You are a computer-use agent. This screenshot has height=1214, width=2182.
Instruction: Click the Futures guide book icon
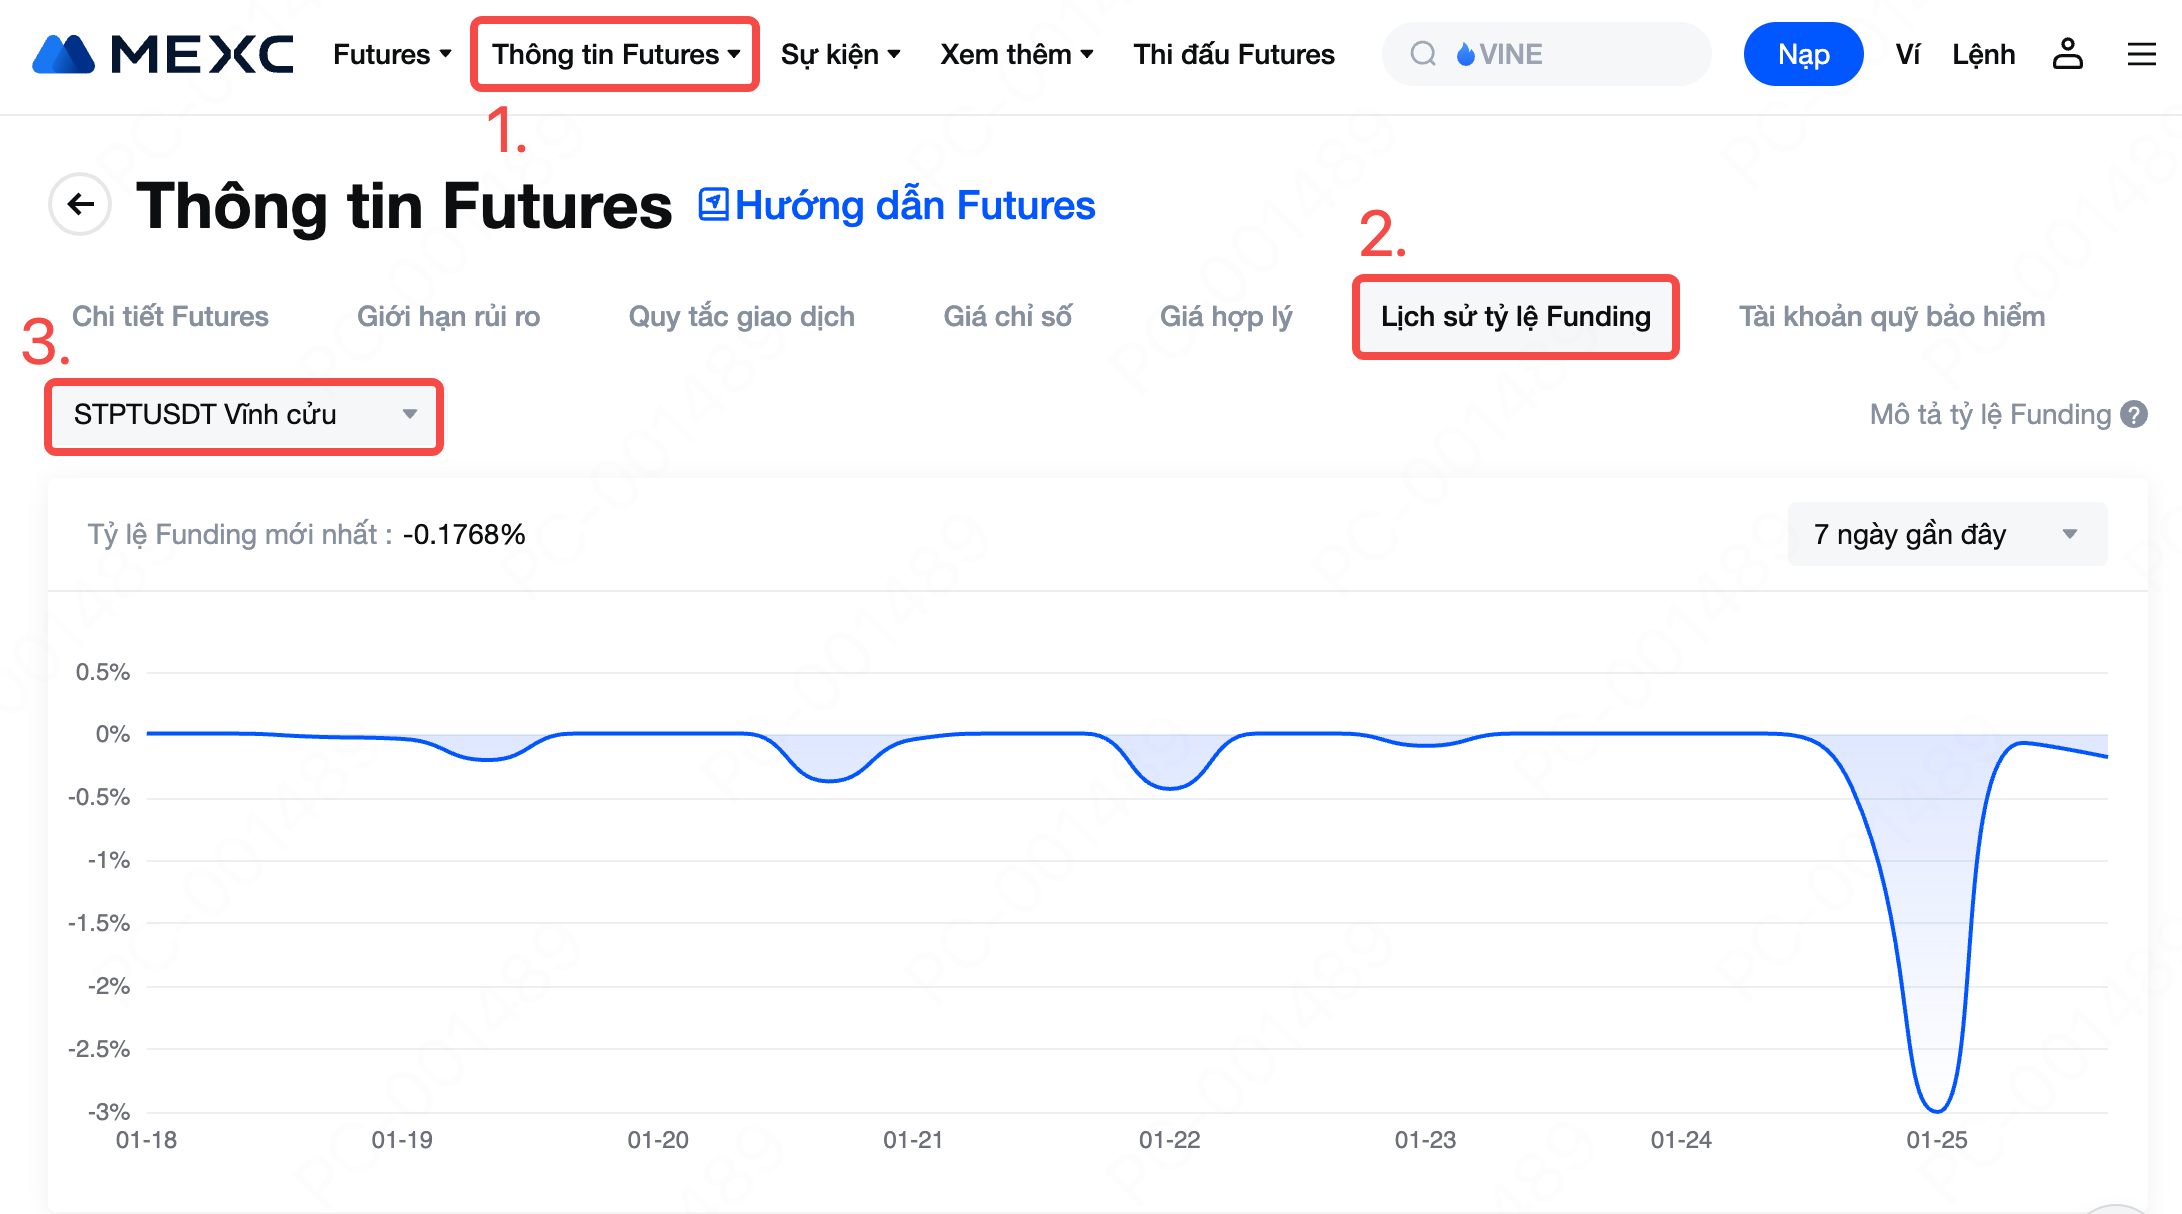pyautogui.click(x=713, y=205)
